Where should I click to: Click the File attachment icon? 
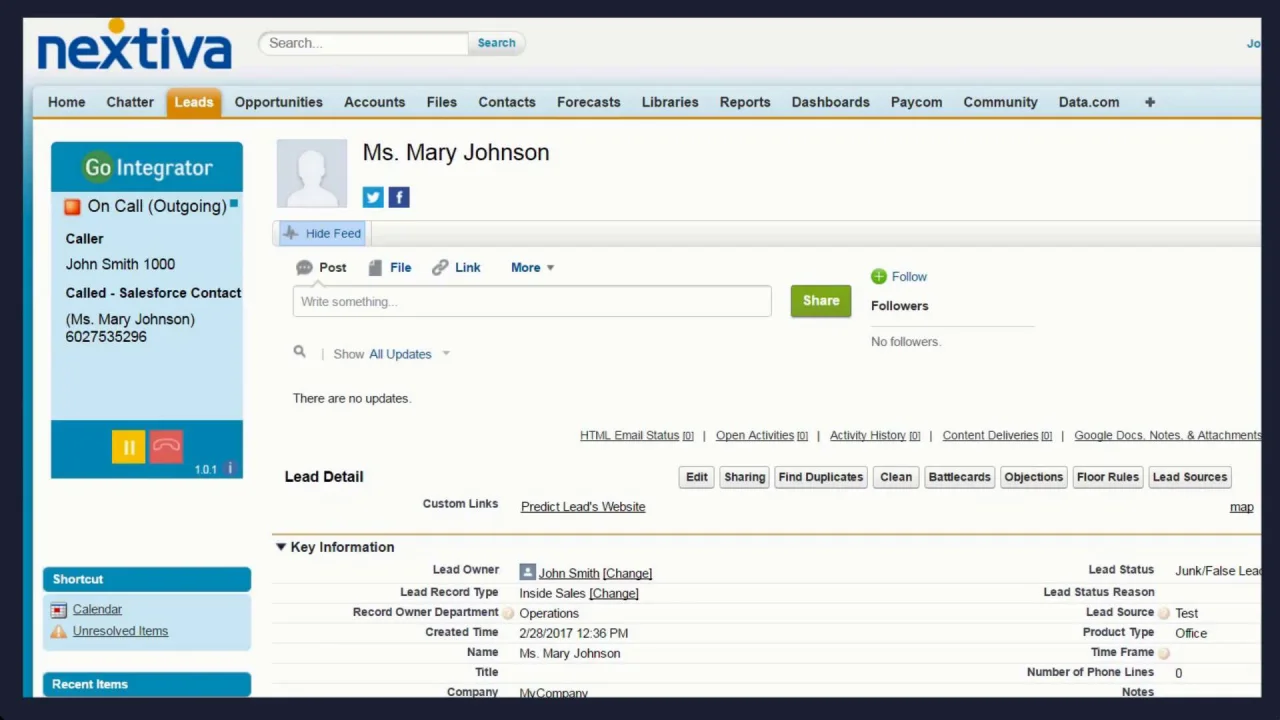[375, 268]
